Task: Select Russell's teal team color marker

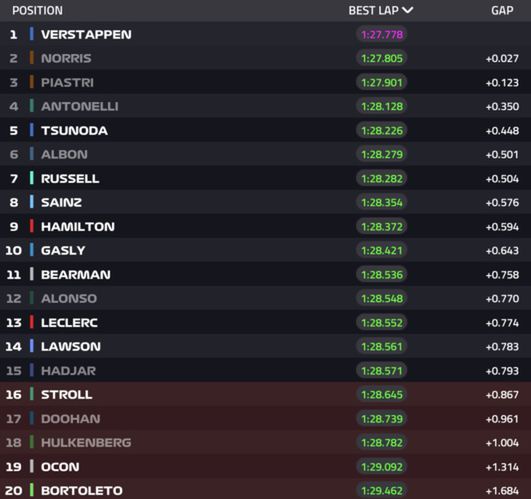Action: [x=31, y=178]
